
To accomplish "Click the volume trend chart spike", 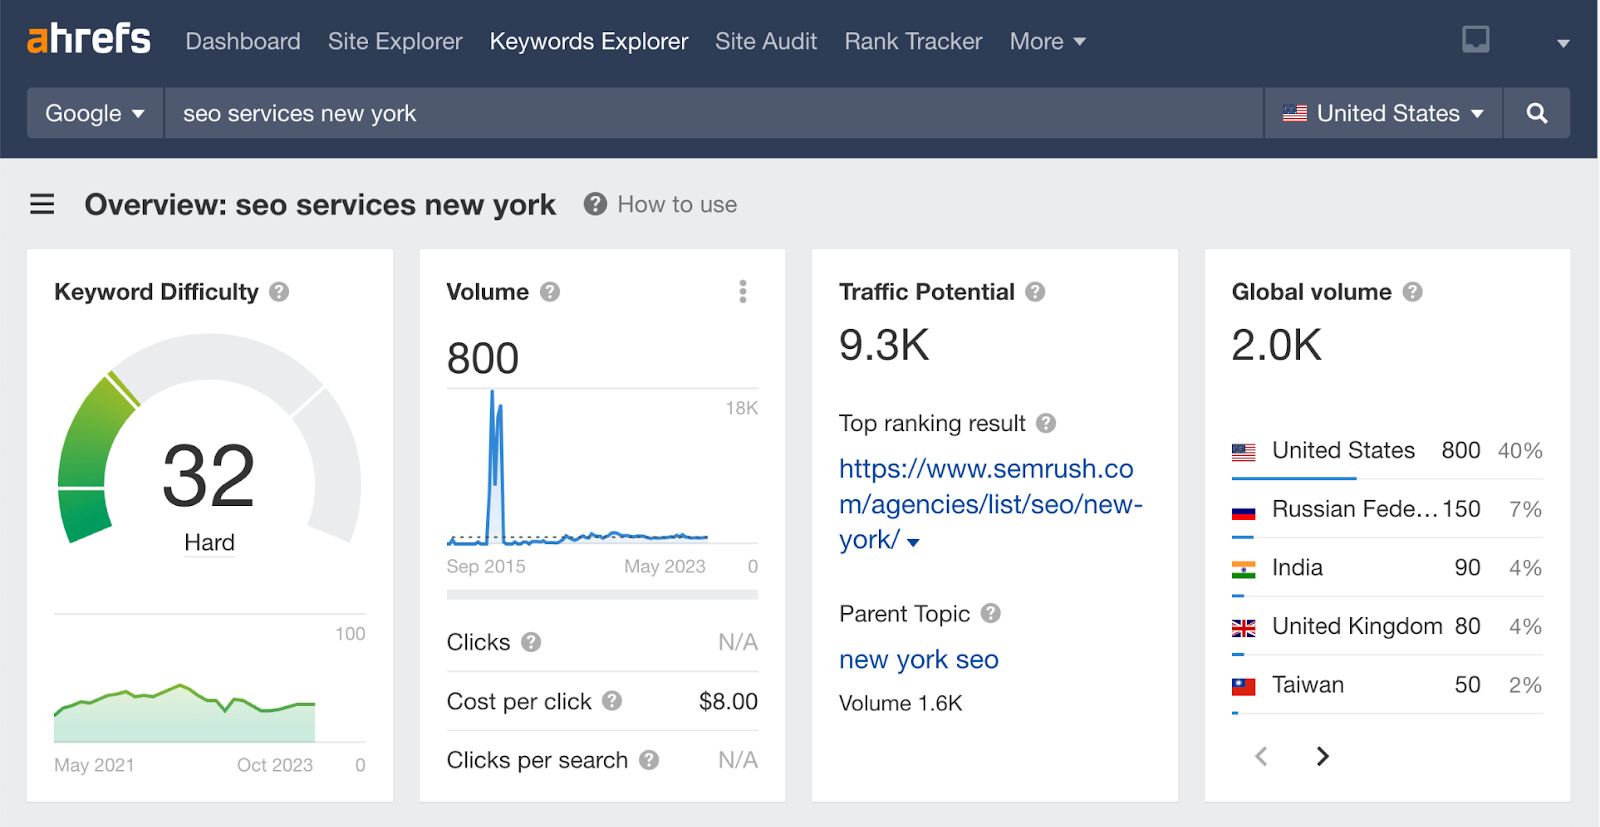I will pos(495,466).
